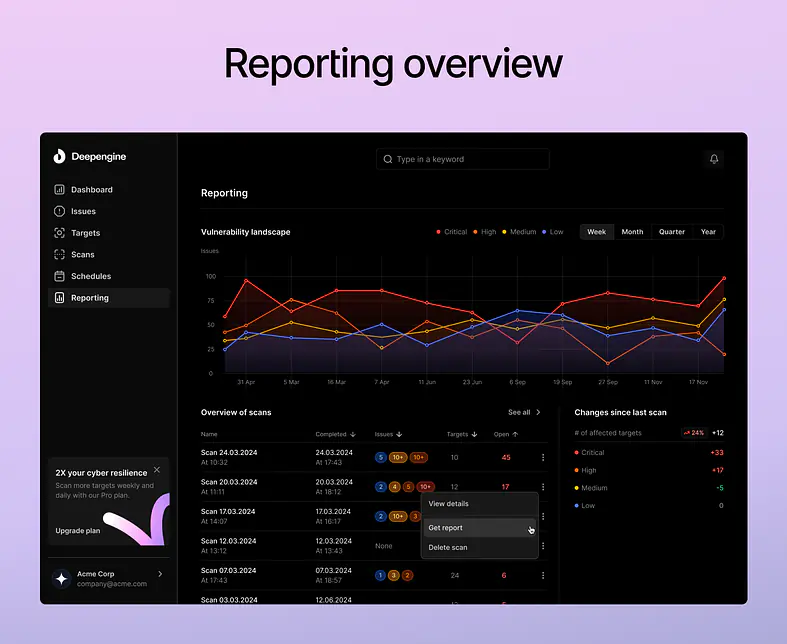Click the red 10+ badge on Scan 20.03.2024
This screenshot has width=787, height=644.
coord(425,487)
